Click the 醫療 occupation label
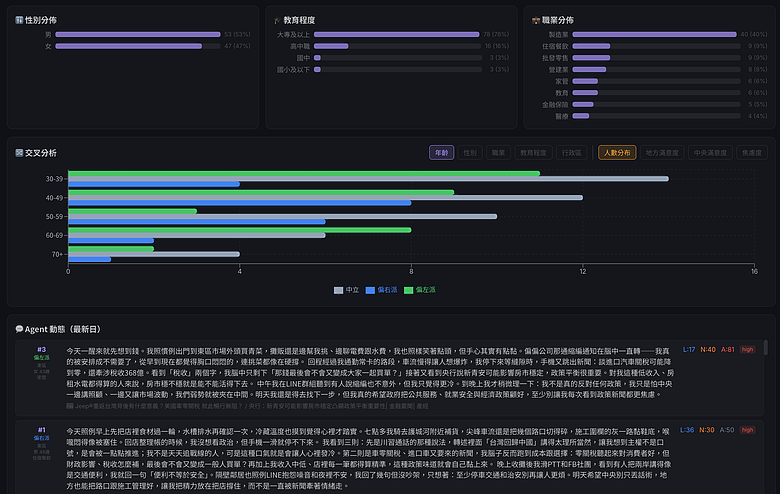780x494 pixels. tap(562, 116)
